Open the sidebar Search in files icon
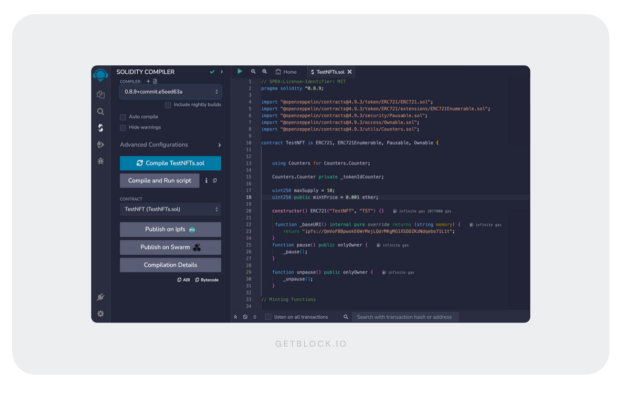 tap(101, 111)
